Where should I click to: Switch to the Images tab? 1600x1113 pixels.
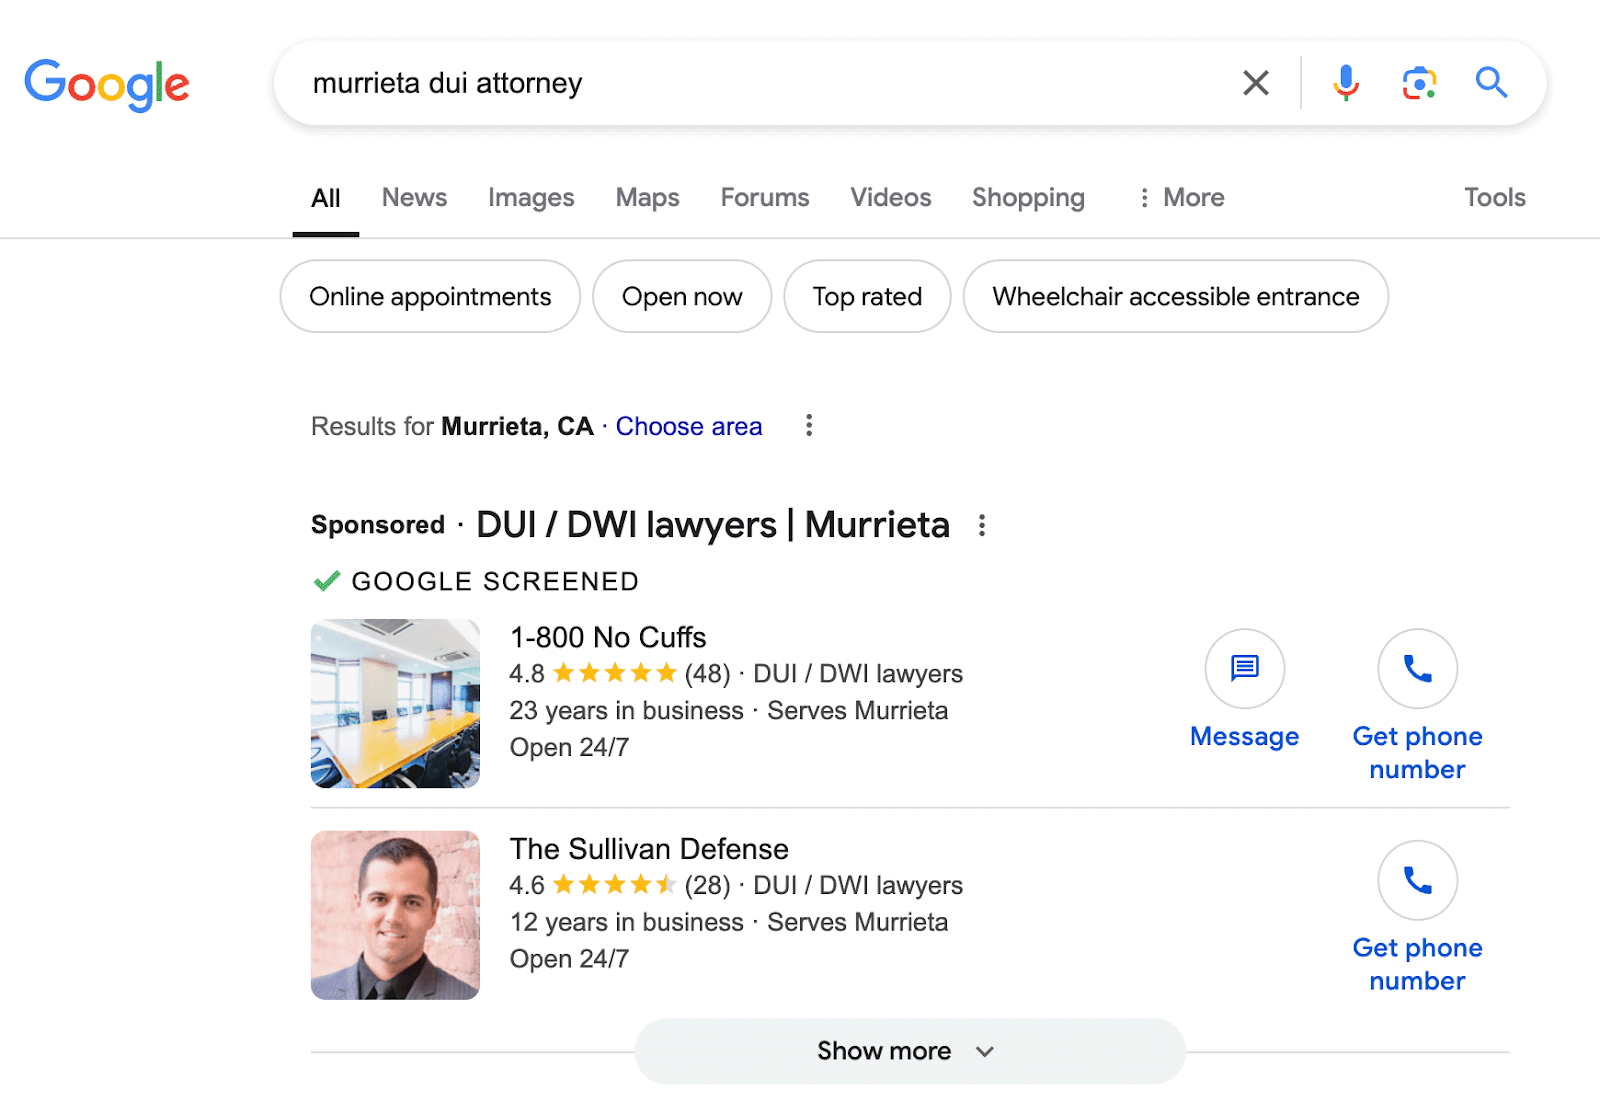point(531,198)
